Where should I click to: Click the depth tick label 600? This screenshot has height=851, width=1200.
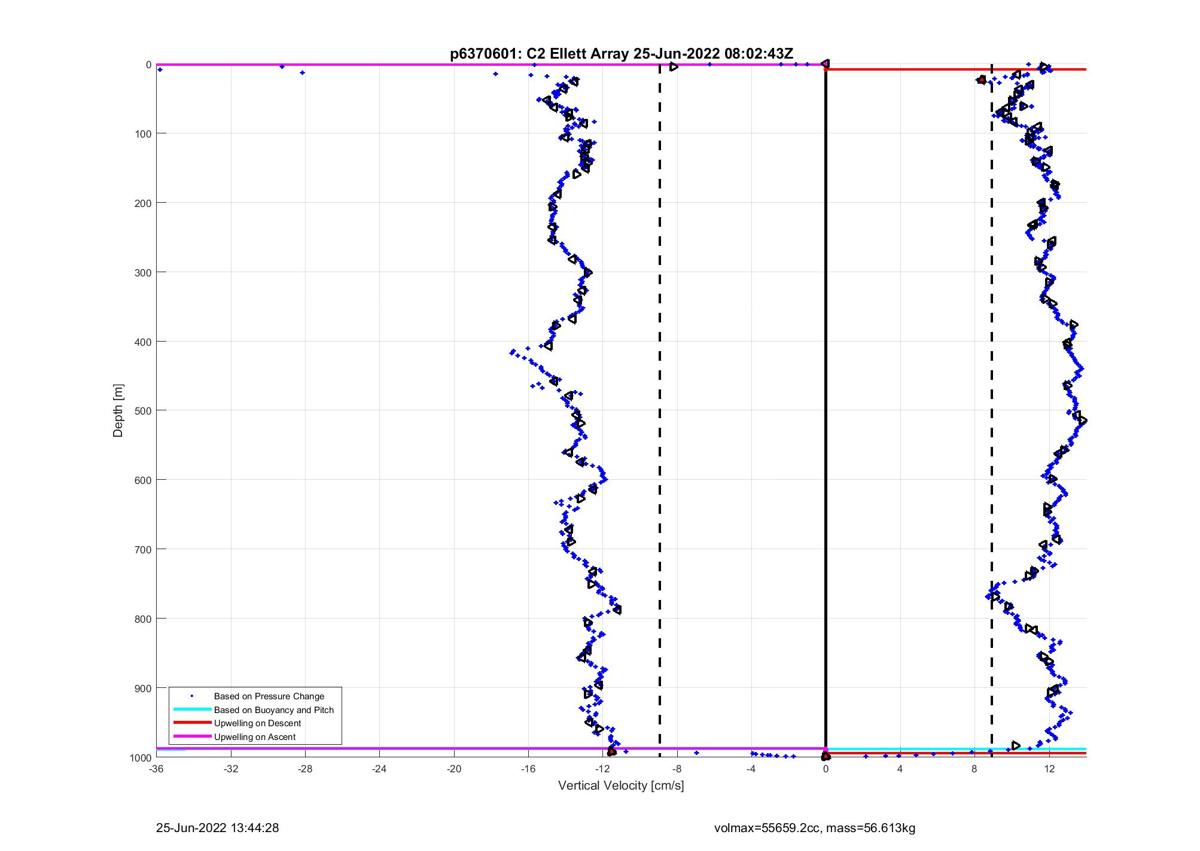click(x=142, y=480)
